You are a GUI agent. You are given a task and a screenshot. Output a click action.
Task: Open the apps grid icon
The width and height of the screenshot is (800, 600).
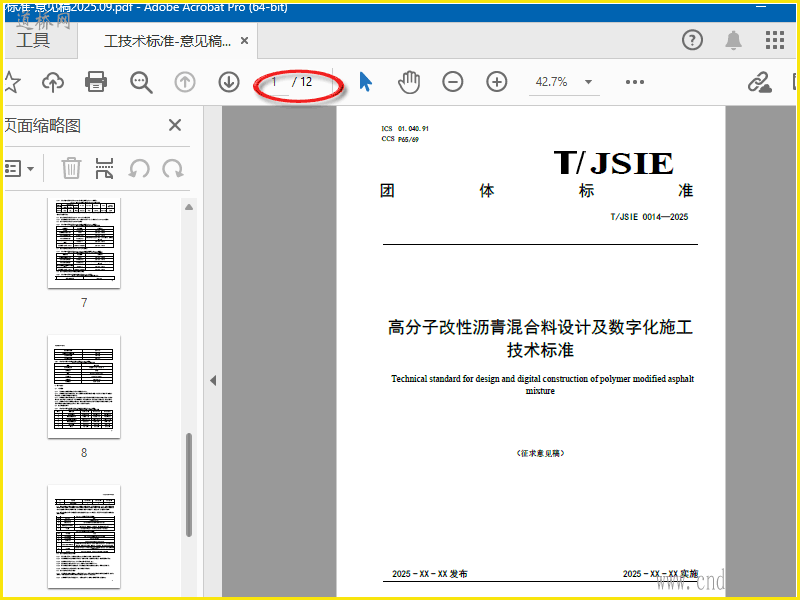[x=774, y=40]
